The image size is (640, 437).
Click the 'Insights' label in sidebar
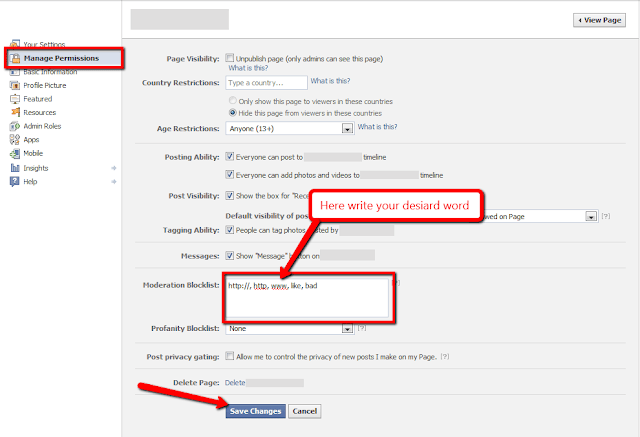[36, 168]
